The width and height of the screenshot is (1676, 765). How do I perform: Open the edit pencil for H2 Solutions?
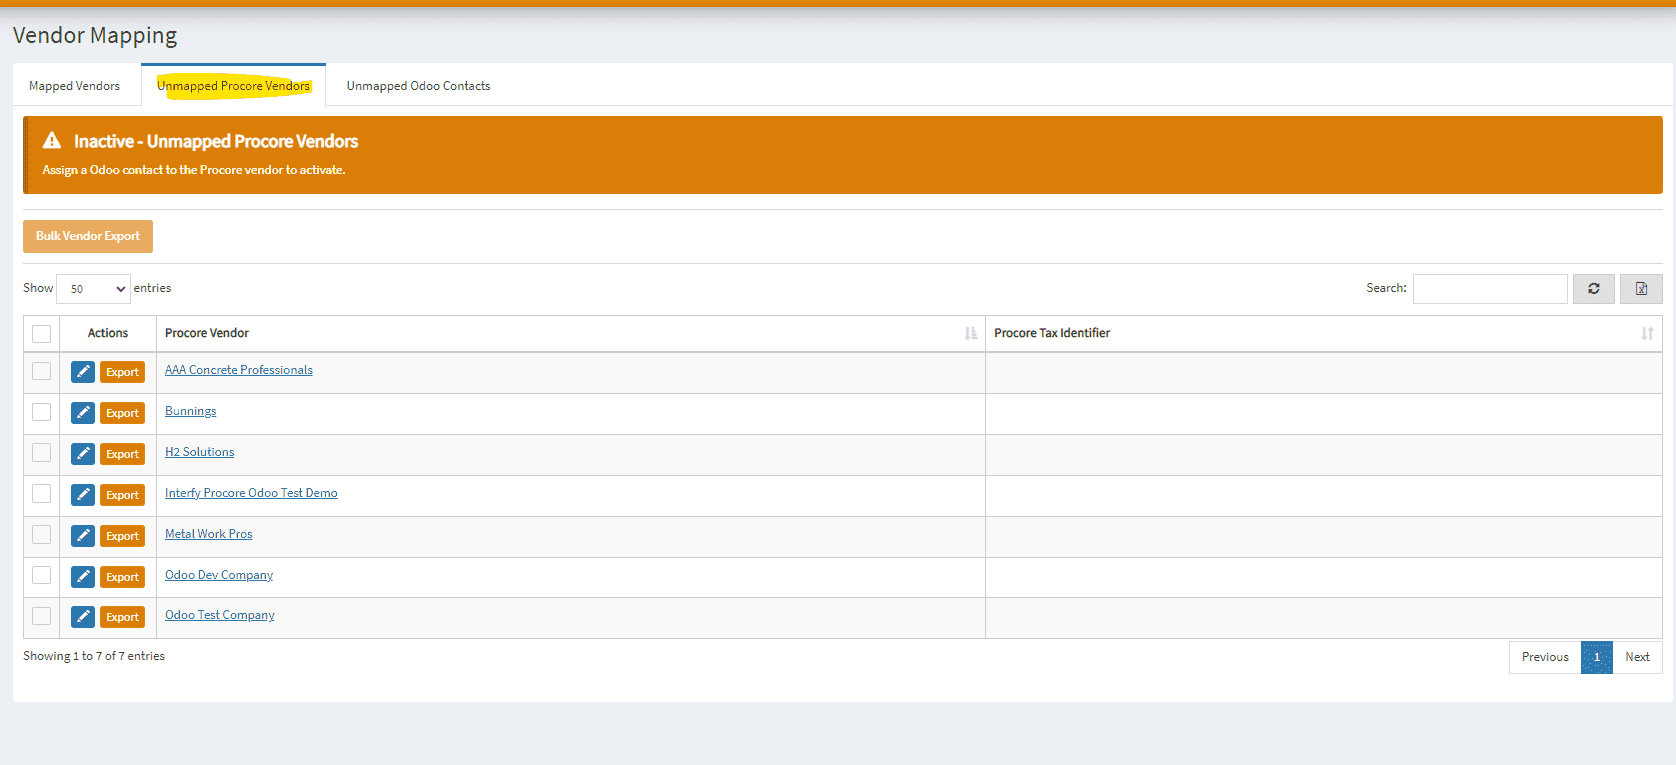tap(83, 454)
